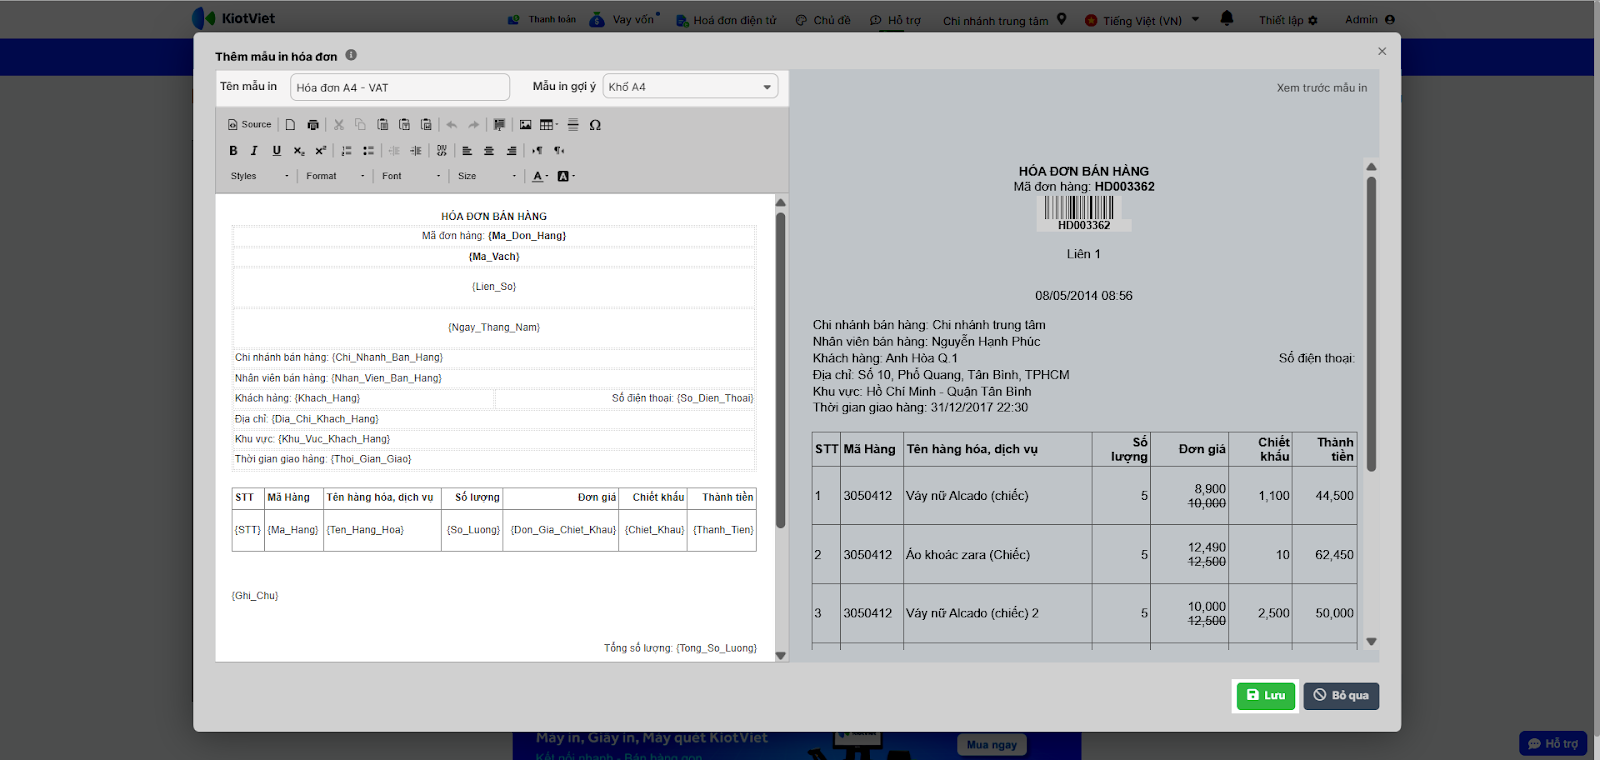
Task: Toggle underline formatting
Action: point(277,151)
